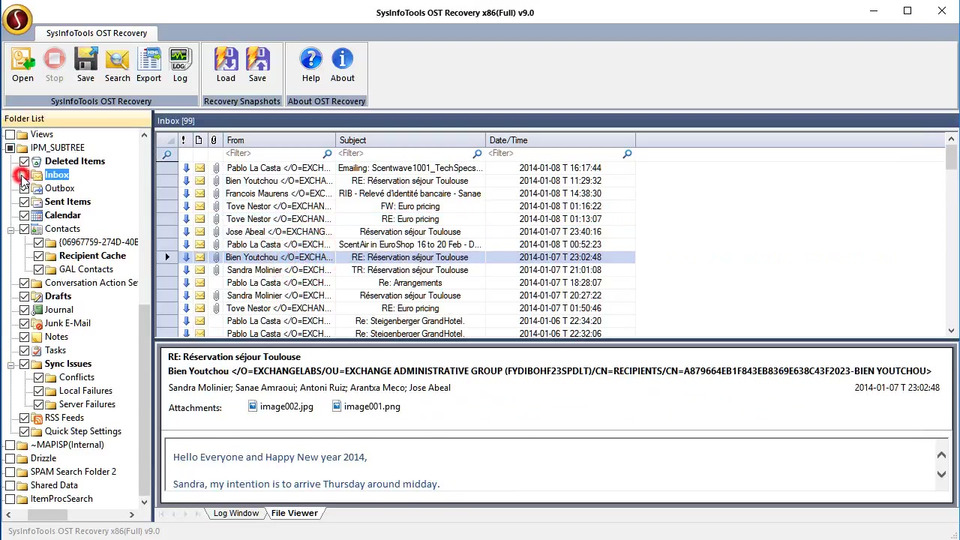Click the Deleted Items folder icon

coord(37,162)
